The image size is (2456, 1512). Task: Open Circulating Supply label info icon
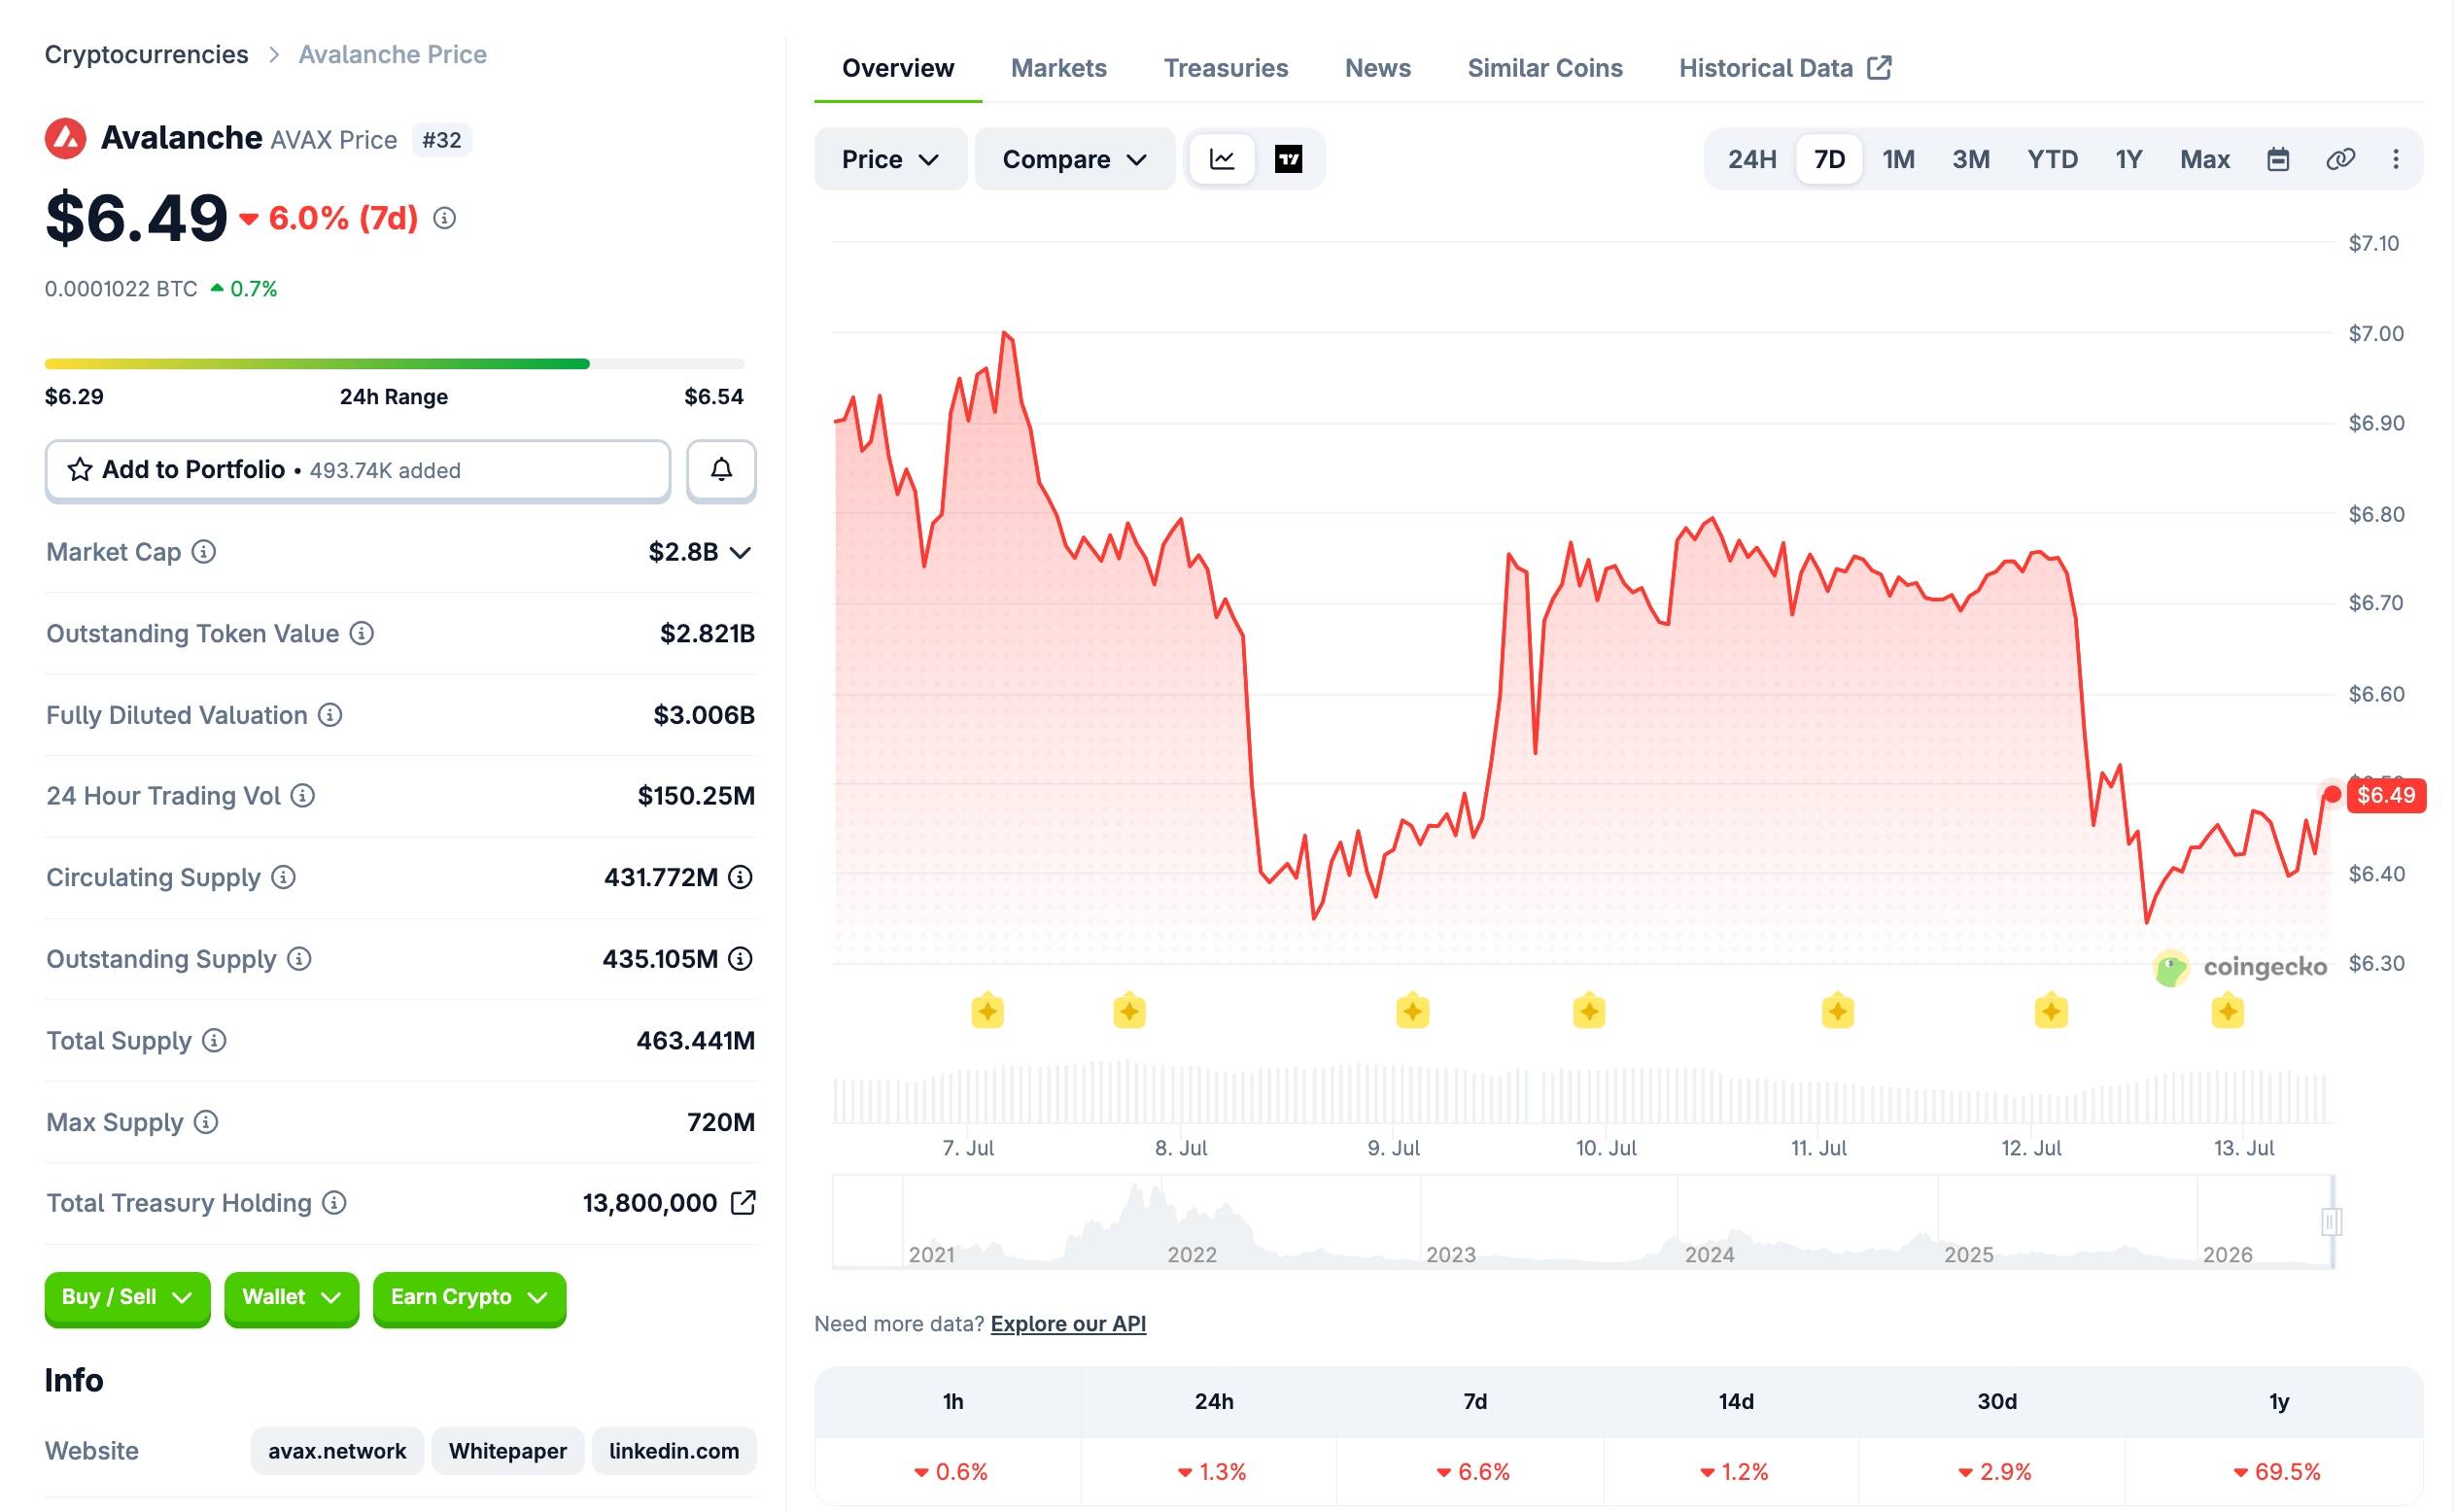[x=284, y=878]
